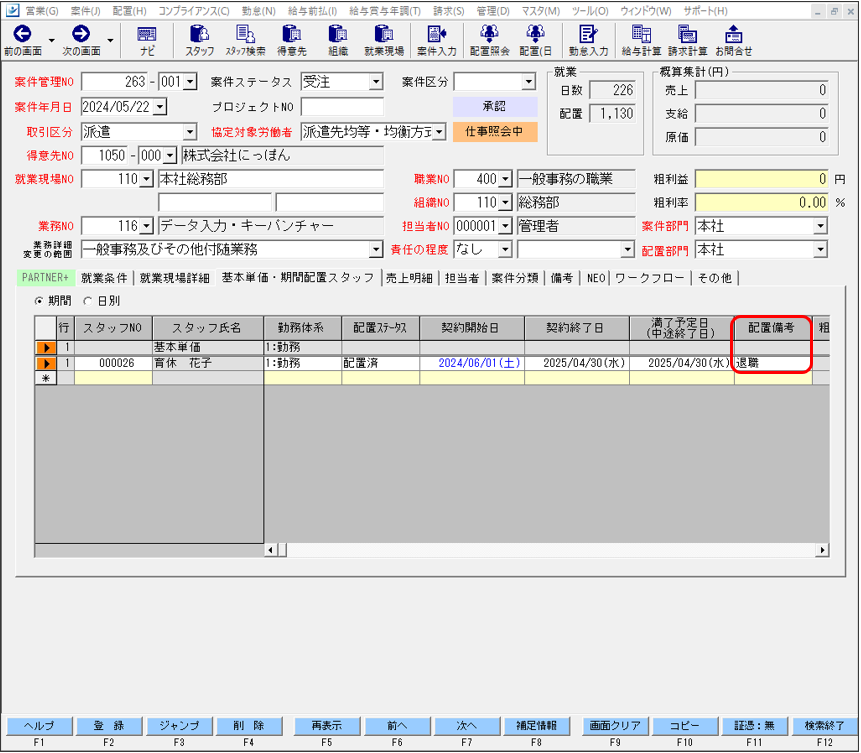Viewport: 861px width, 753px height.
Task: Open the 請求計算 billing icon
Action: [687, 35]
